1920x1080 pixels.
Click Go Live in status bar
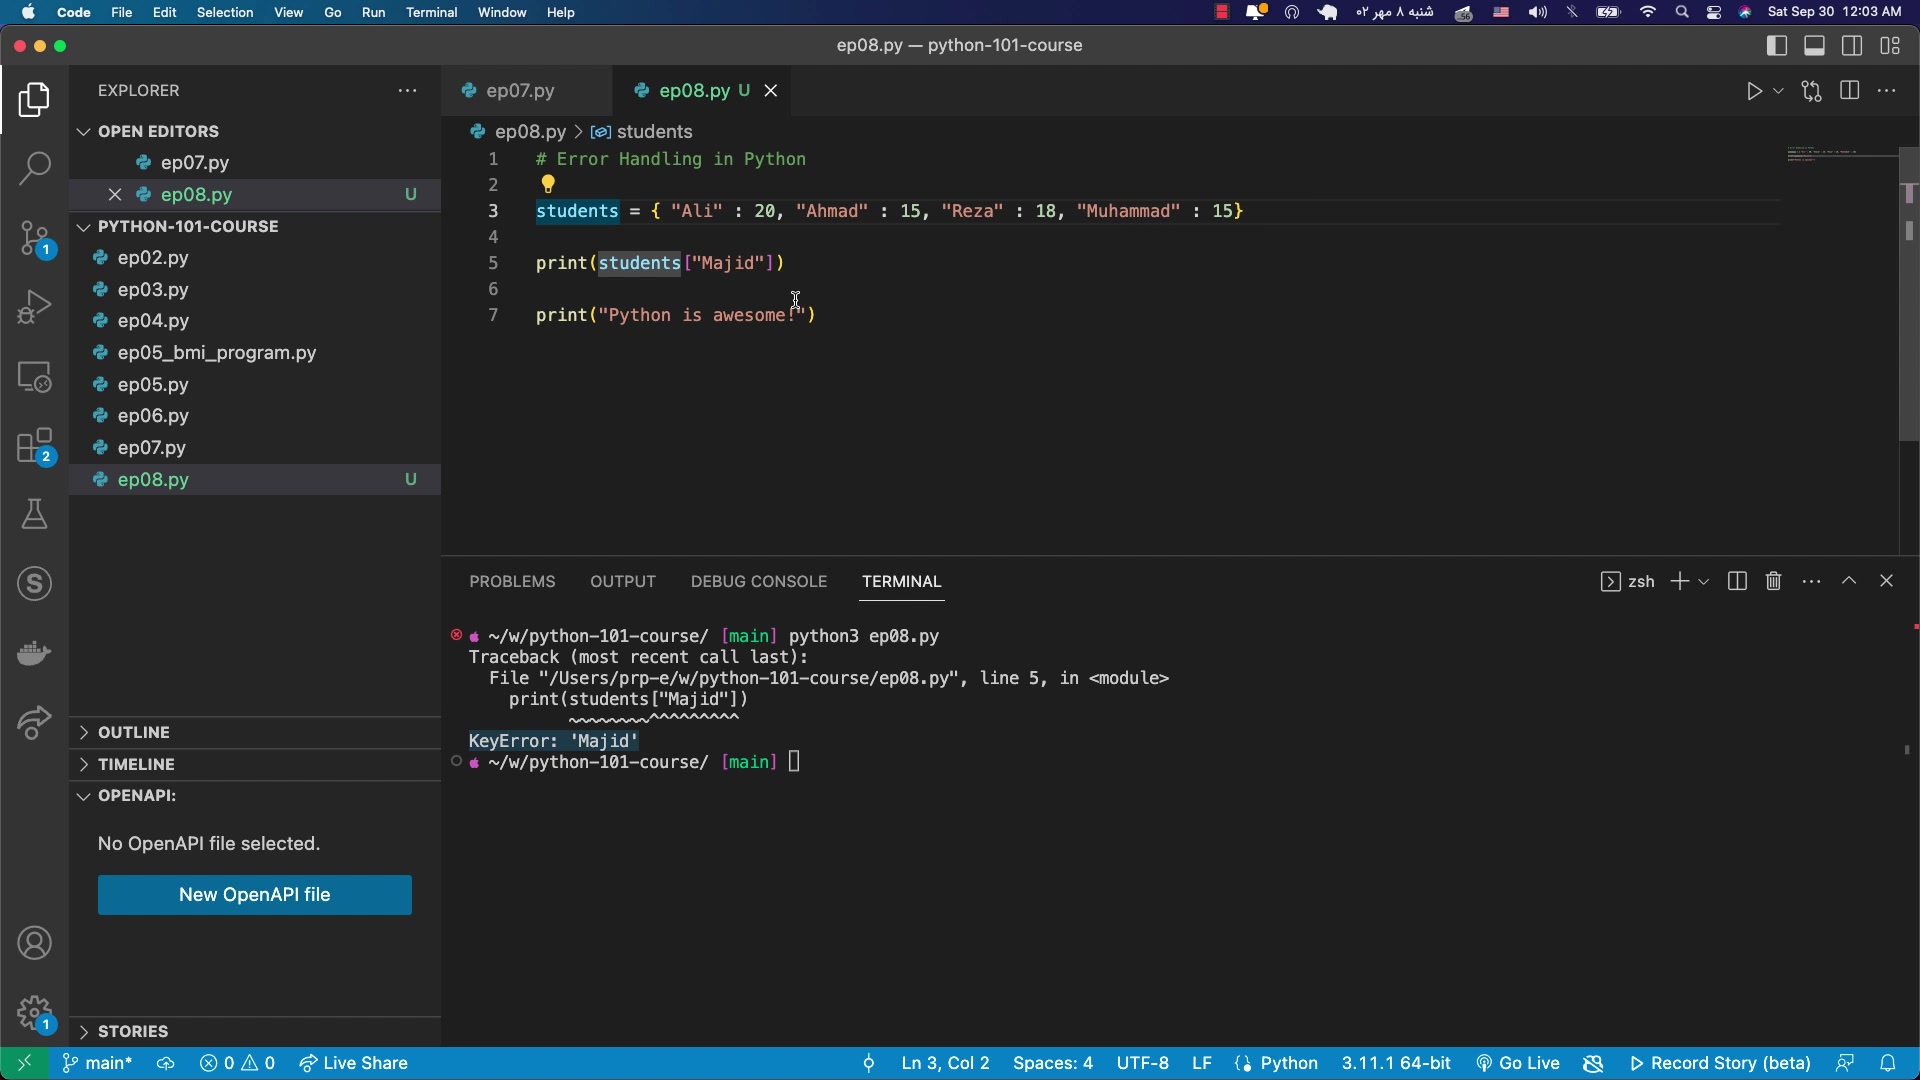tap(1518, 1063)
